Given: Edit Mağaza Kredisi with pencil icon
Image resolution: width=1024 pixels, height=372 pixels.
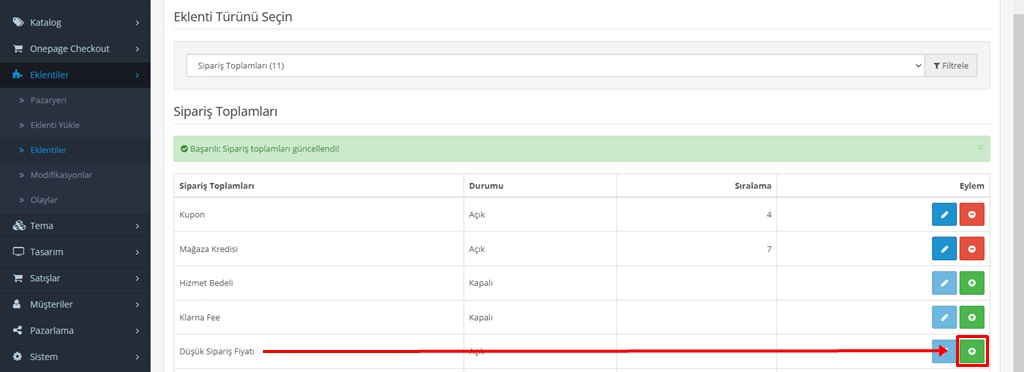Looking at the screenshot, I should click(944, 249).
